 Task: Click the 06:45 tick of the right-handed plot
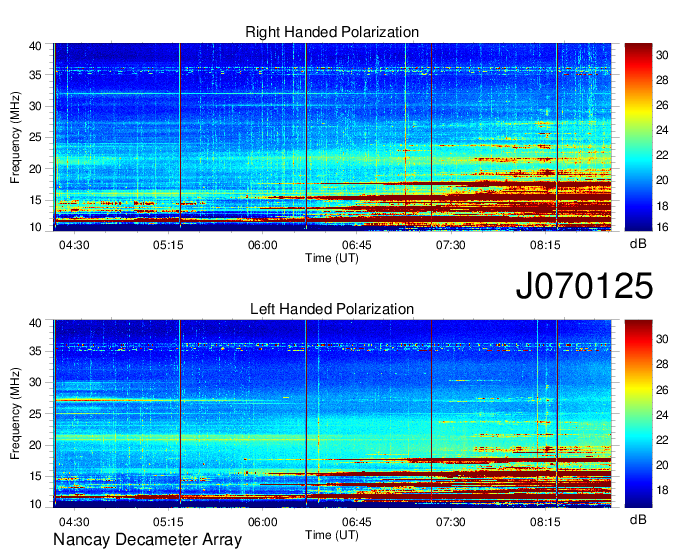(356, 245)
